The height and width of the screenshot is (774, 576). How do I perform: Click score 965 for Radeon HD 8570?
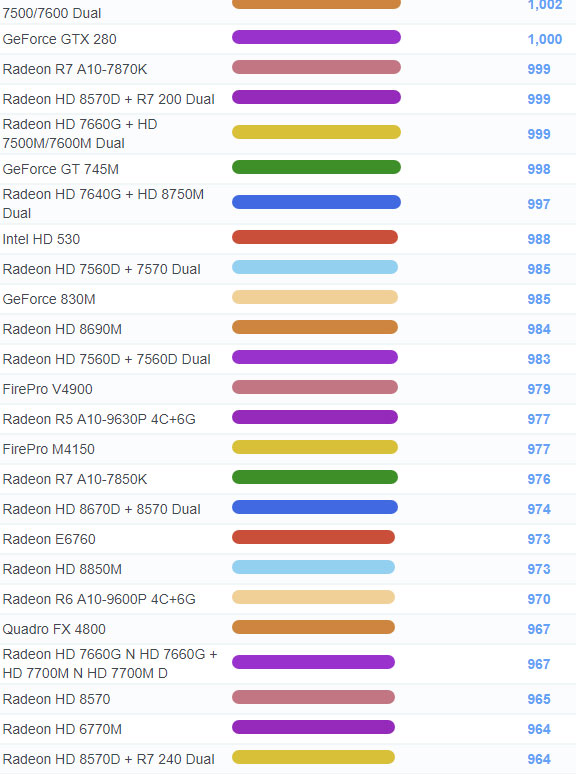(539, 699)
